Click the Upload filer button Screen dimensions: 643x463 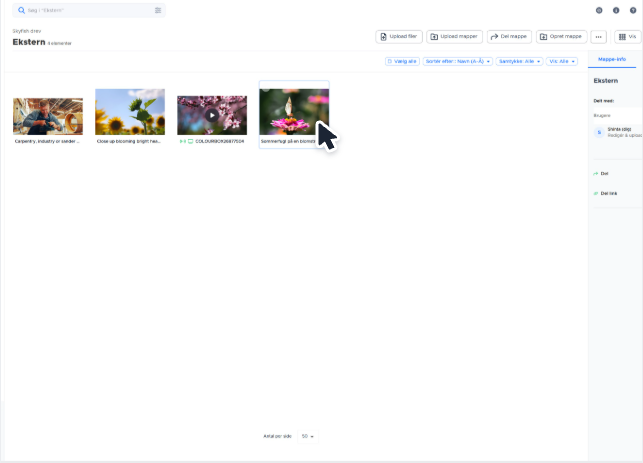[x=399, y=36]
